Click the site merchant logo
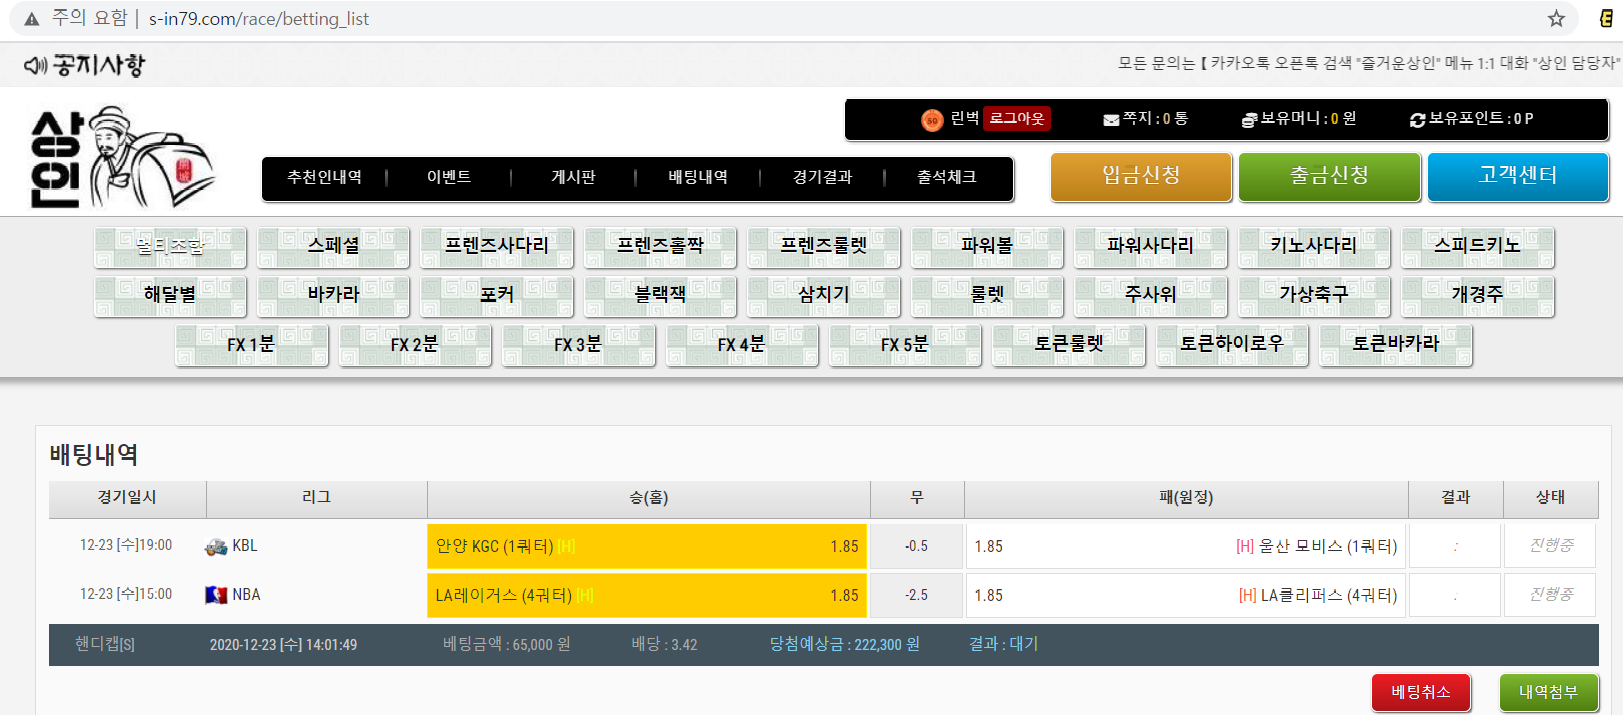Viewport: 1623px width, 715px height. tap(120, 158)
